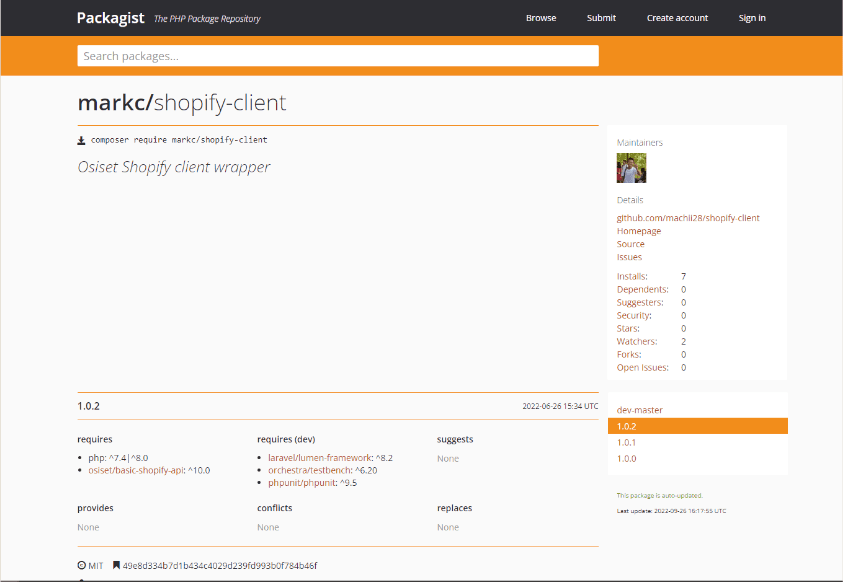Click the MIT license icon
Viewport: 843px width, 582px height.
click(x=83, y=565)
